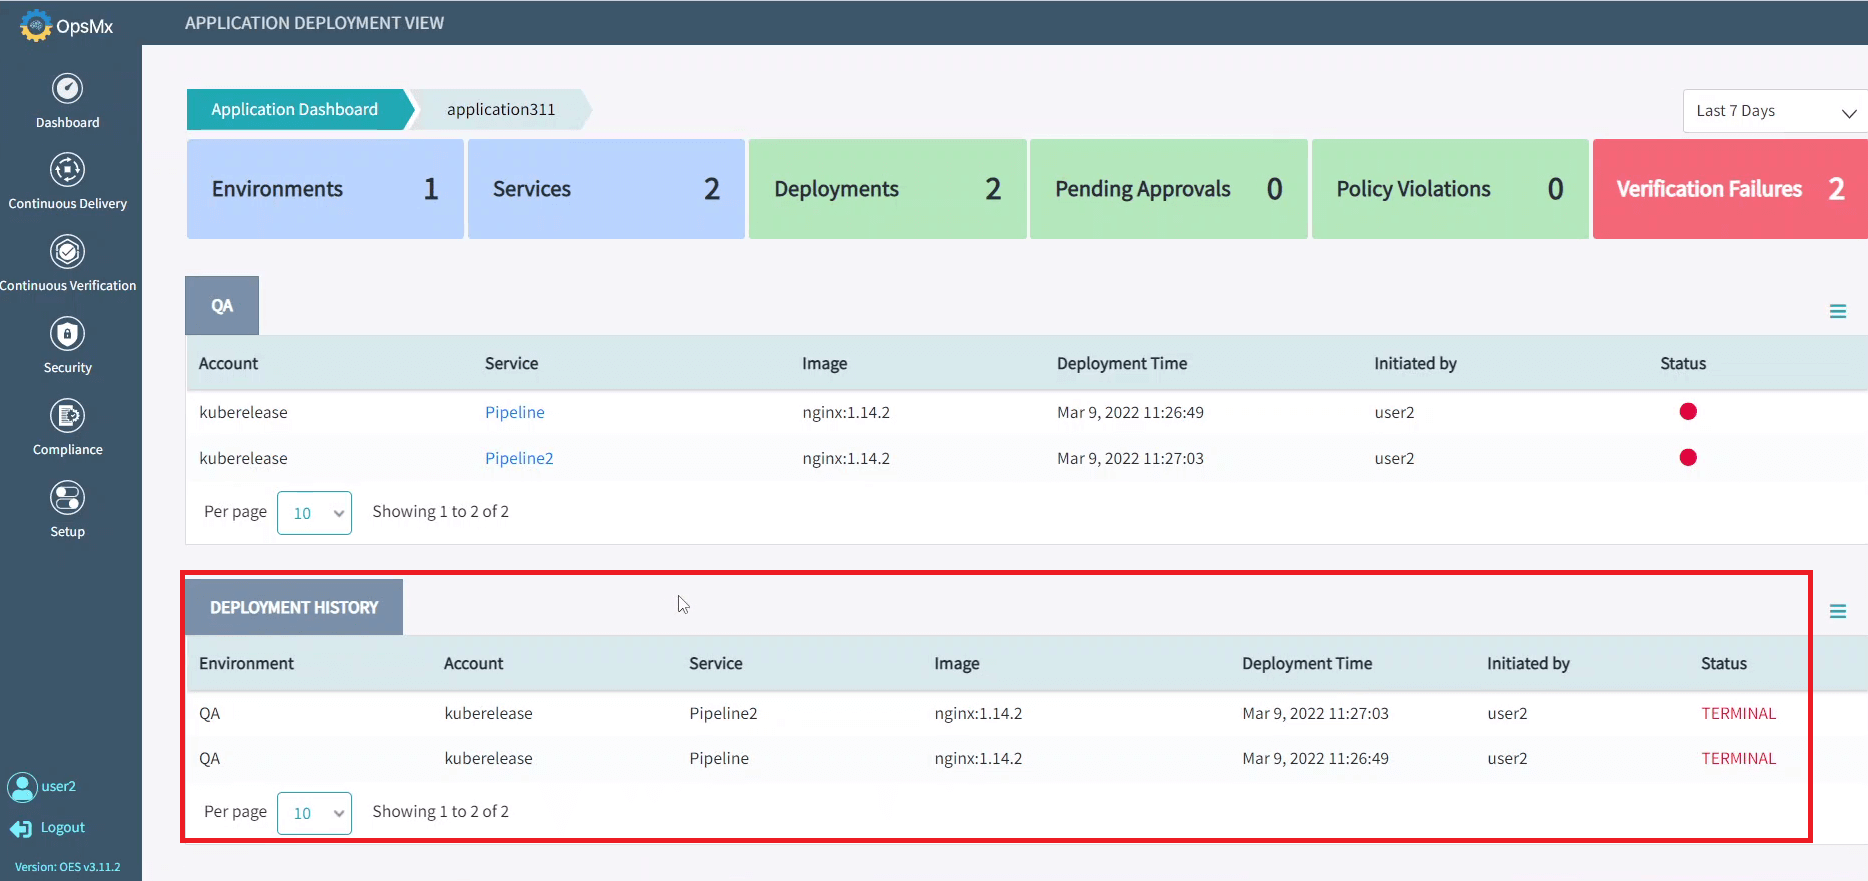The width and height of the screenshot is (1868, 881).
Task: Open Deployment History hamburger menu
Action: [x=1838, y=611]
